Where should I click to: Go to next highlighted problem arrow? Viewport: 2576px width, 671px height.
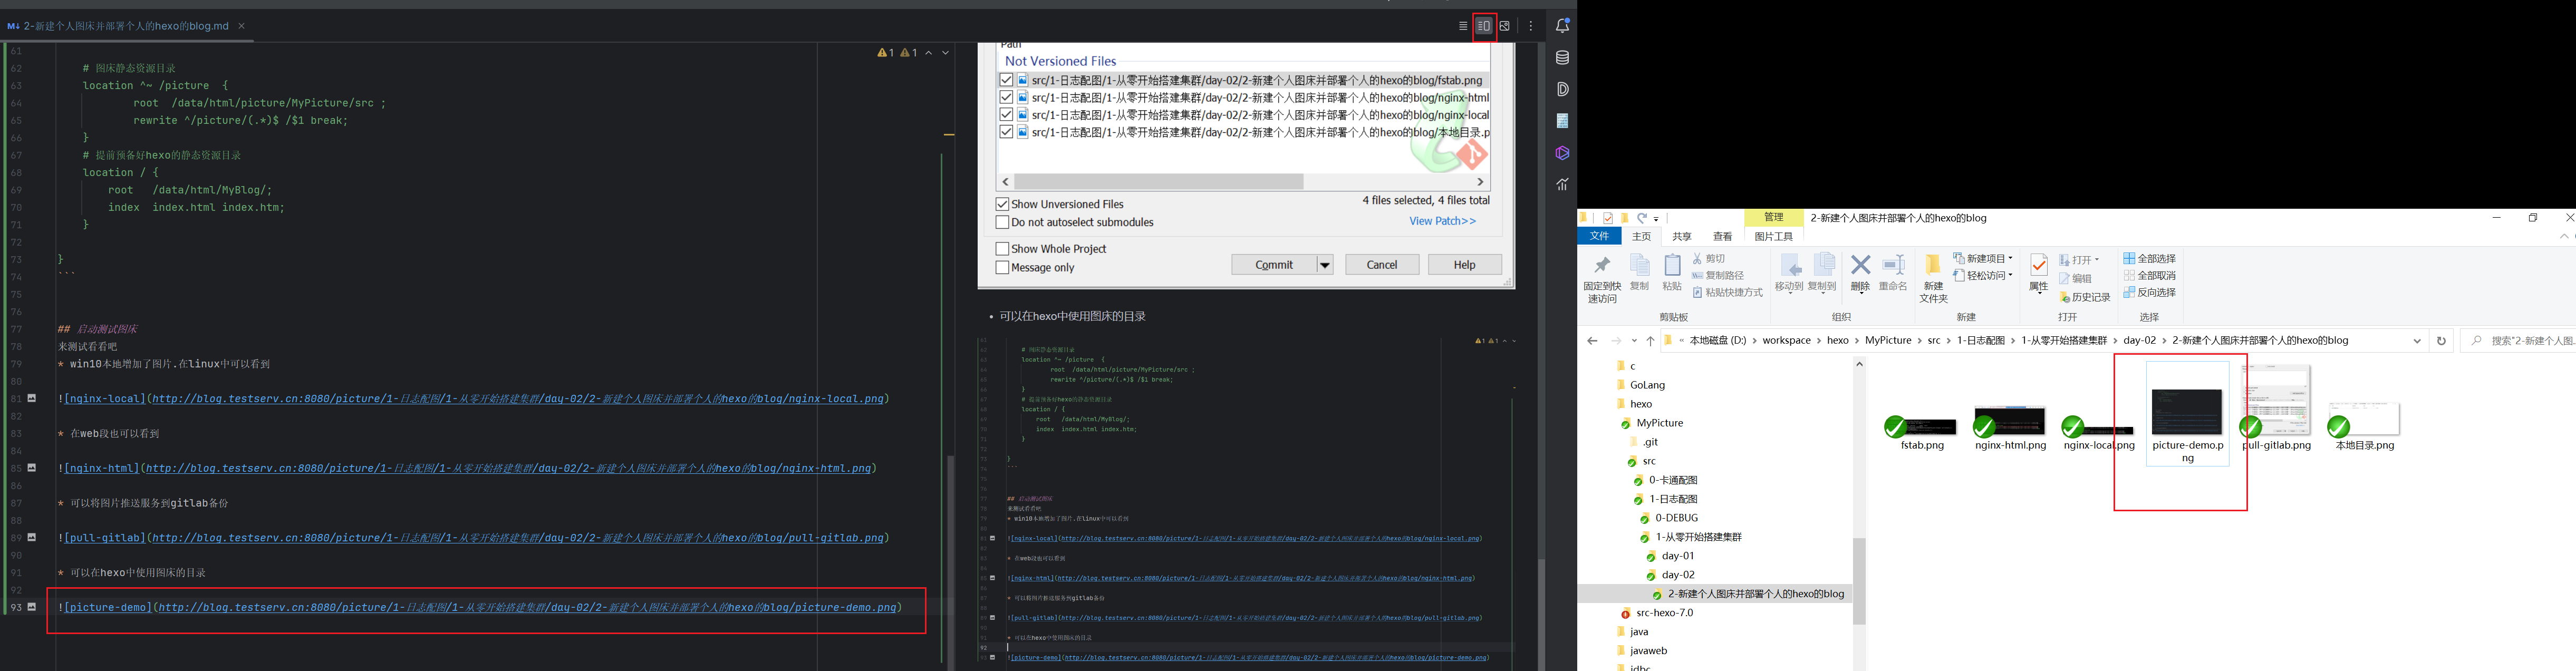coord(945,52)
